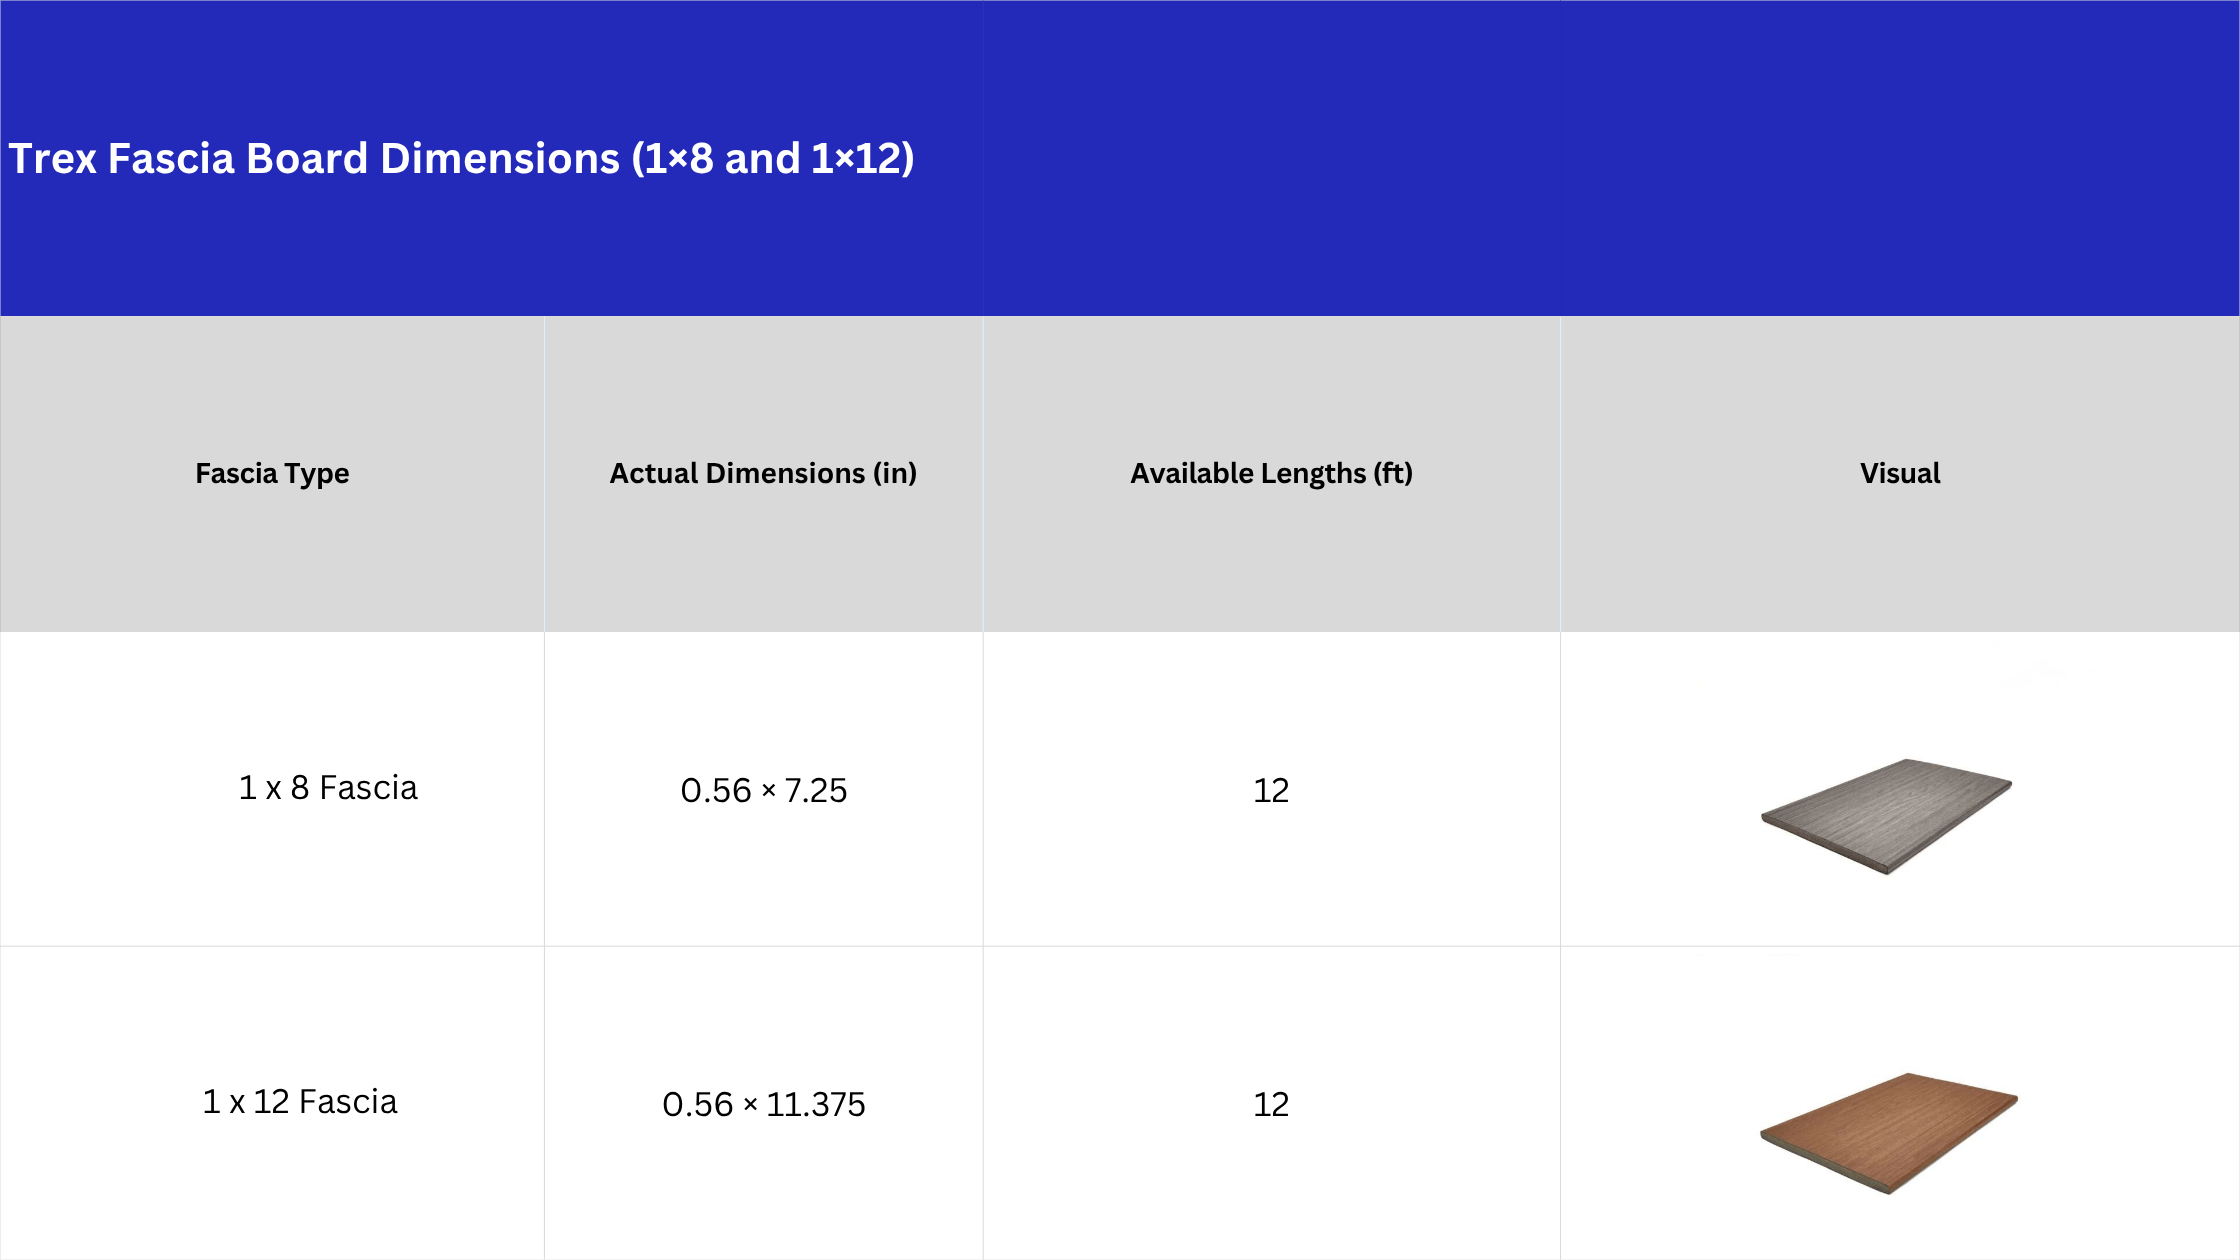Click the '1 x 12 Fascia' cell
Screen dimensions: 2240x1260
[300, 1102]
